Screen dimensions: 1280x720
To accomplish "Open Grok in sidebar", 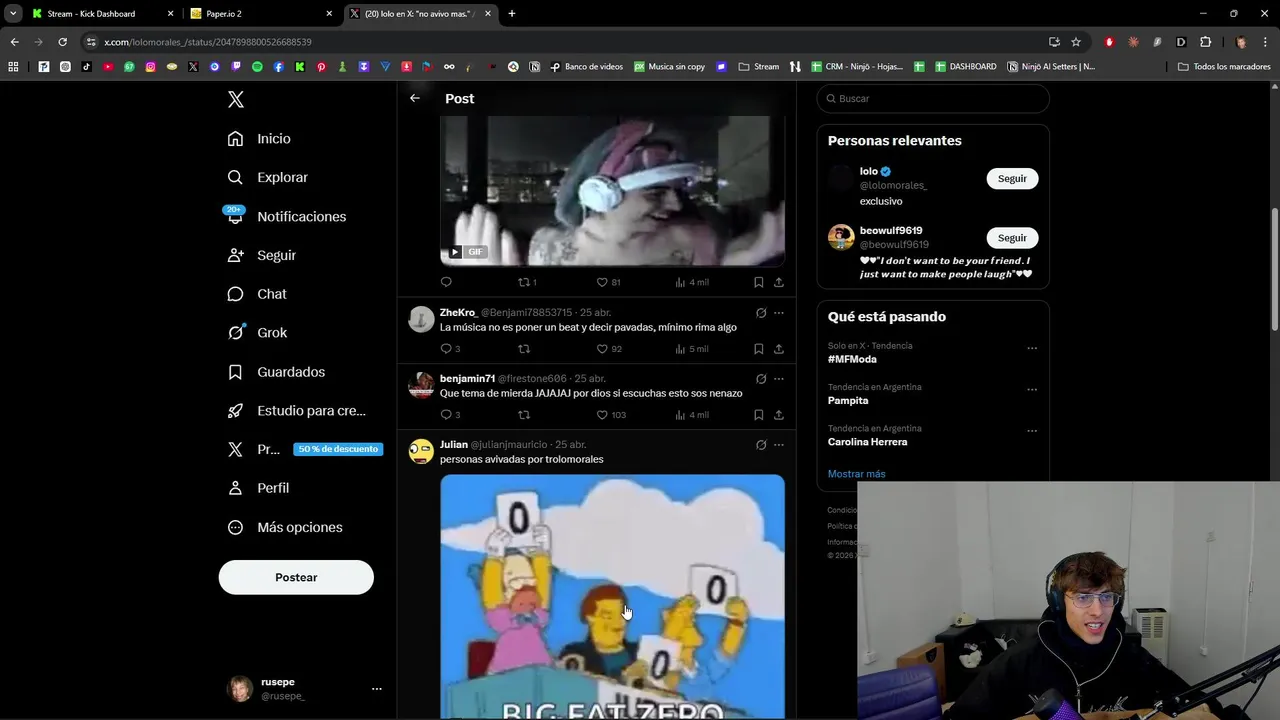I will 257,333.
